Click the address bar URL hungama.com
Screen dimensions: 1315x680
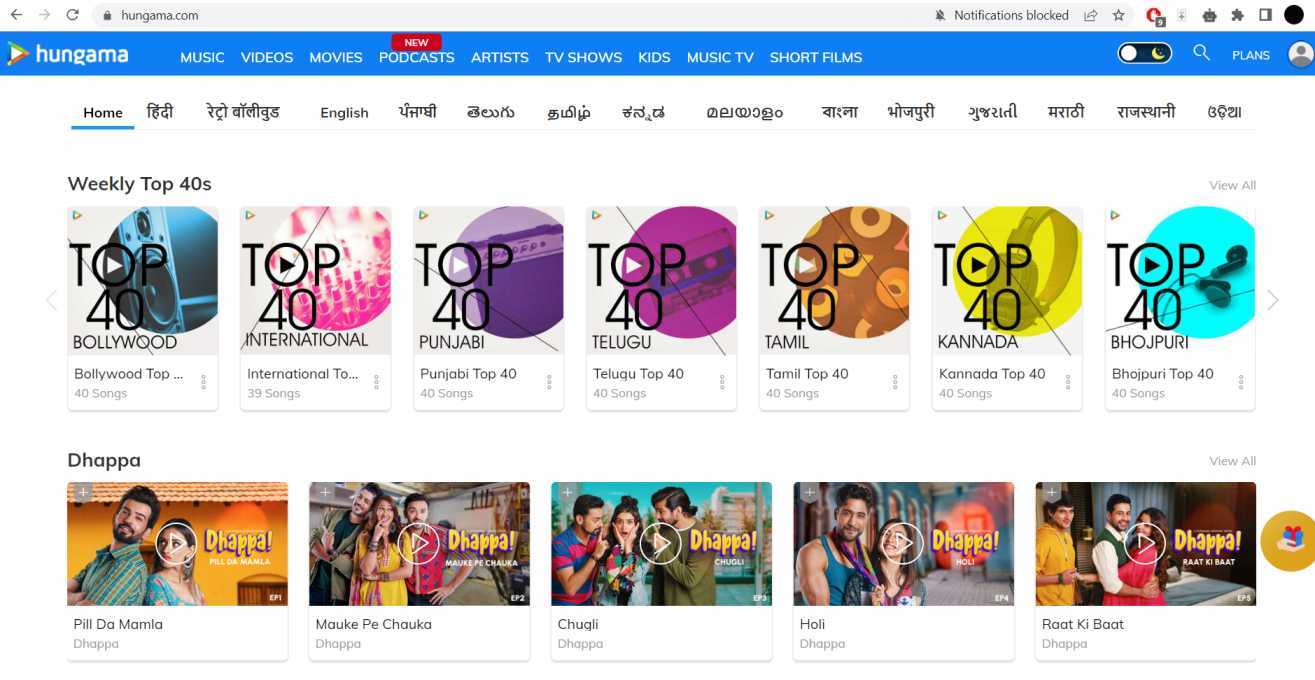160,16
